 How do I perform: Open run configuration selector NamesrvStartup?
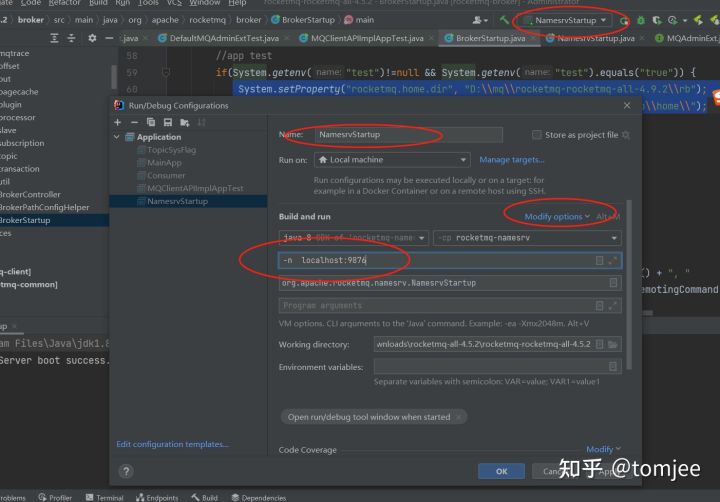point(566,20)
